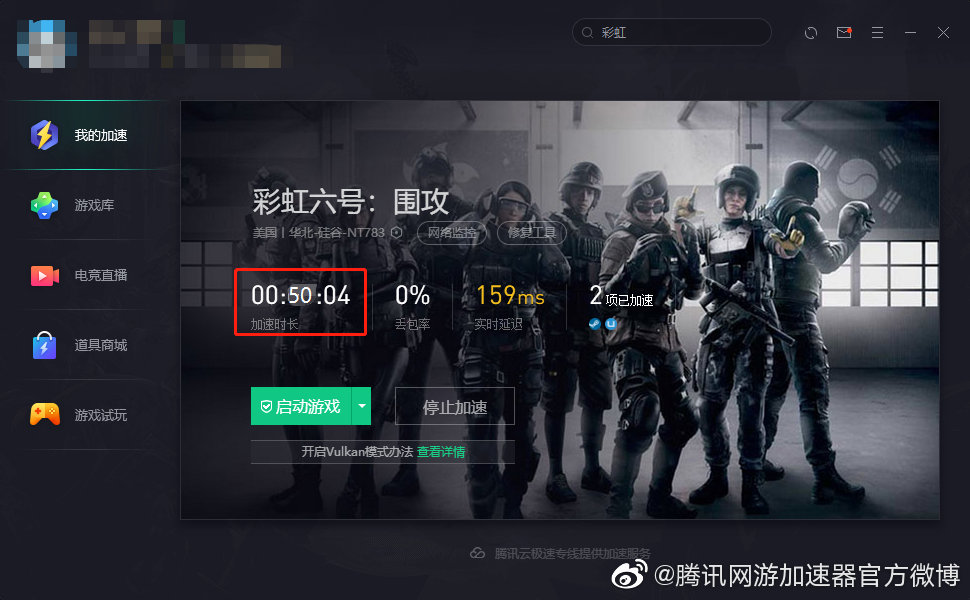
Task: Open 我的加速 lightning bolt icon
Action: click(45, 135)
